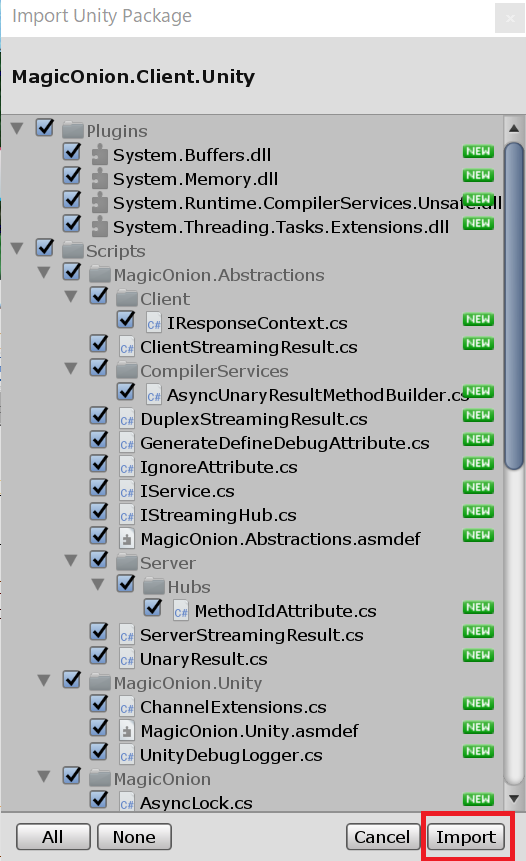This screenshot has width=526, height=861.
Task: Click the MagicOnion.Unity.asmdef assembly definition icon
Action: click(127, 731)
